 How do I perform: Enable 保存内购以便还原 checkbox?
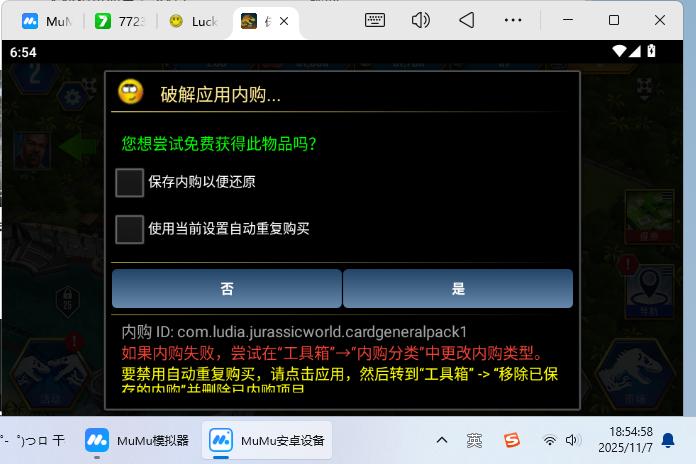[130, 182]
